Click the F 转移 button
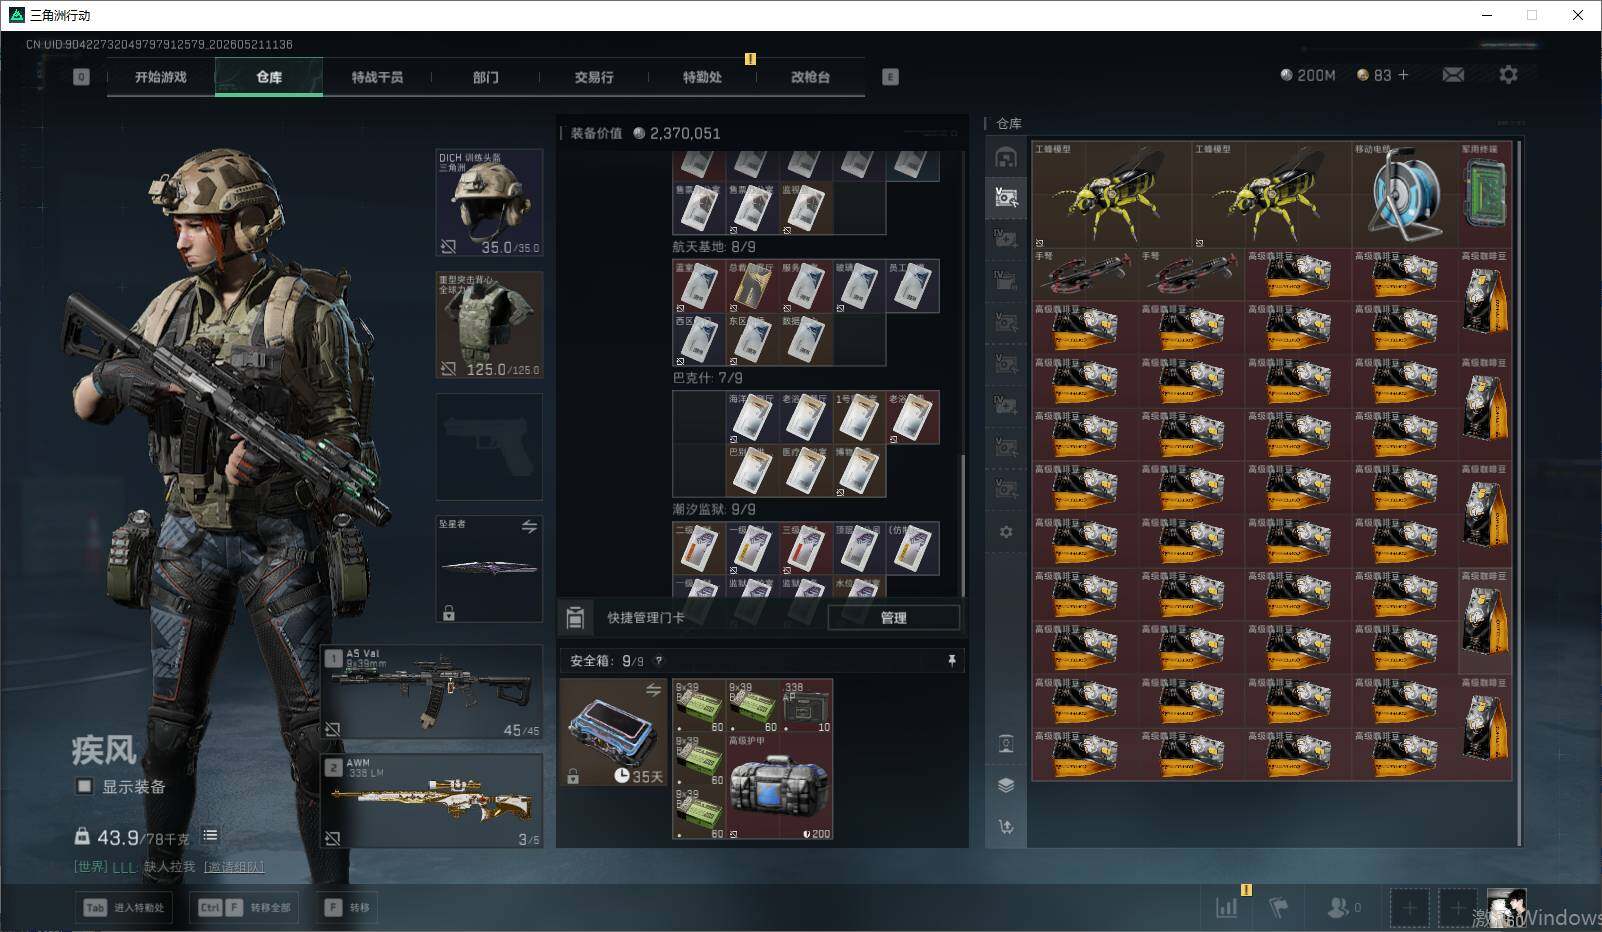Viewport: 1602px width, 932px height. (348, 907)
